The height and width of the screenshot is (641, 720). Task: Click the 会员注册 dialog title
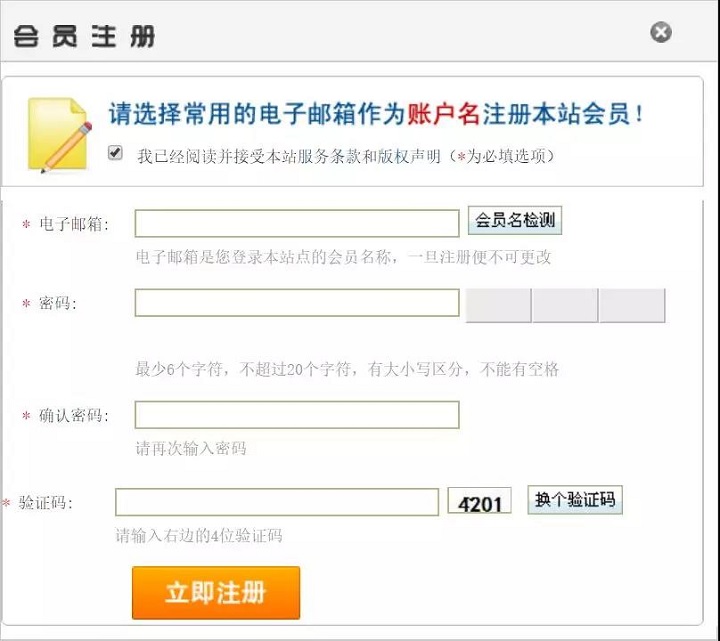click(x=84, y=36)
